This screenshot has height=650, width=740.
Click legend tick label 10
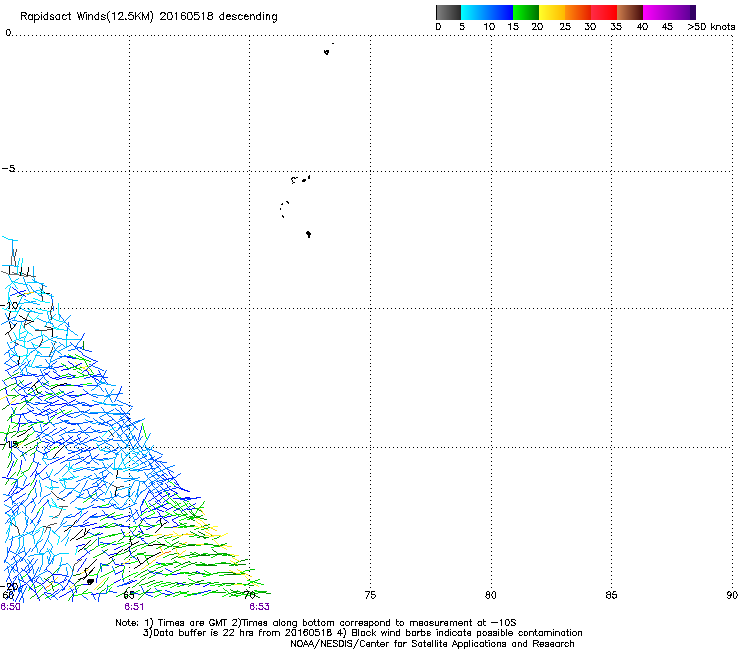489,26
